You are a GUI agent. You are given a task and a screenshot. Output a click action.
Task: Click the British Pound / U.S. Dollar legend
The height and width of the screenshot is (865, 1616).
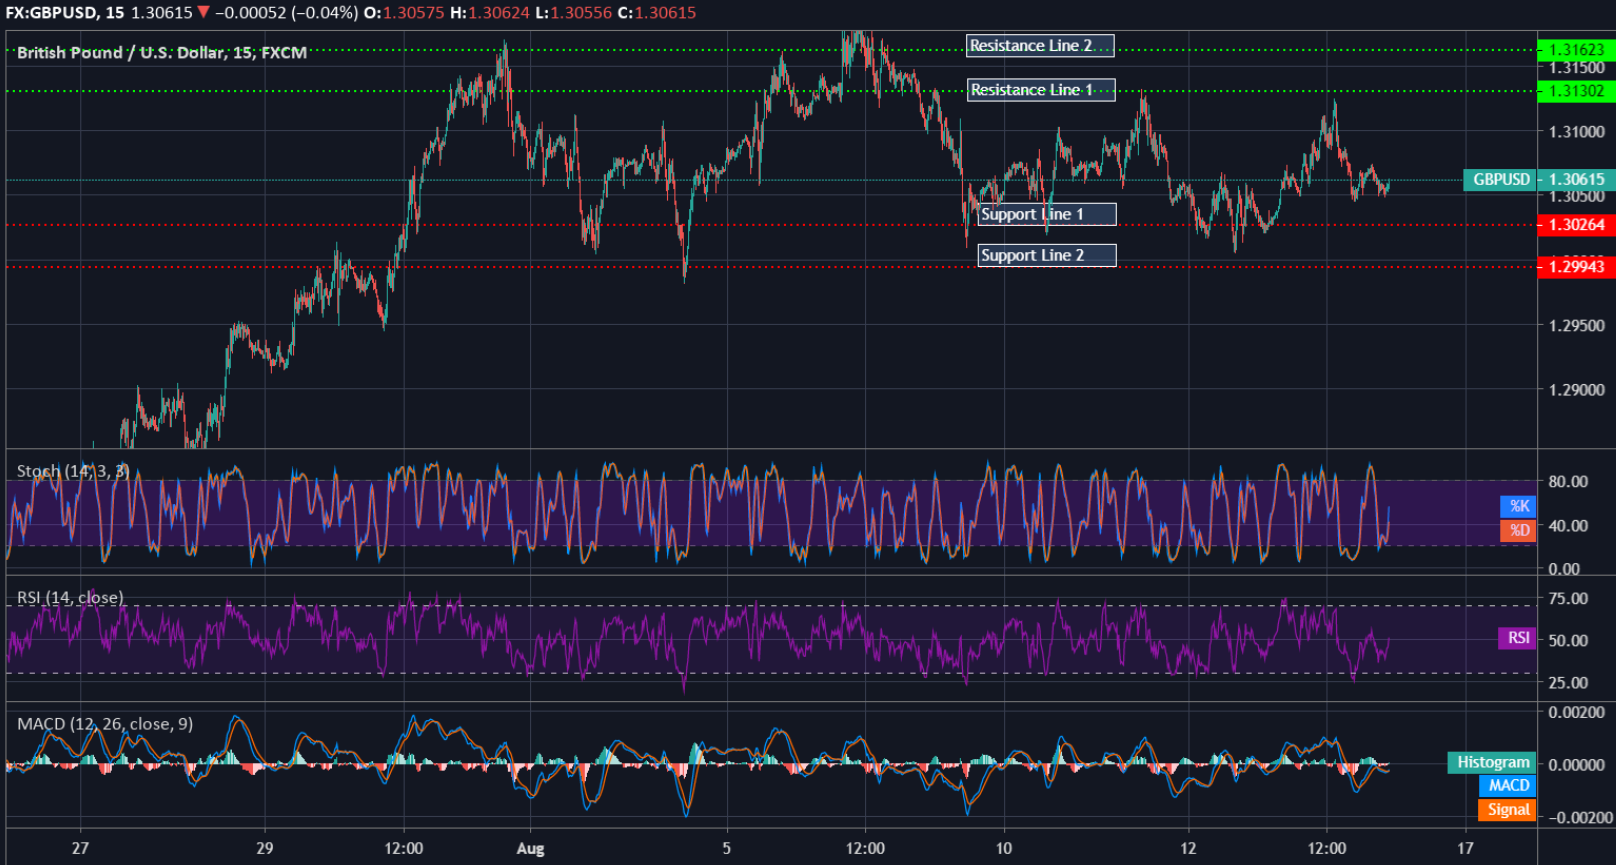(162, 52)
